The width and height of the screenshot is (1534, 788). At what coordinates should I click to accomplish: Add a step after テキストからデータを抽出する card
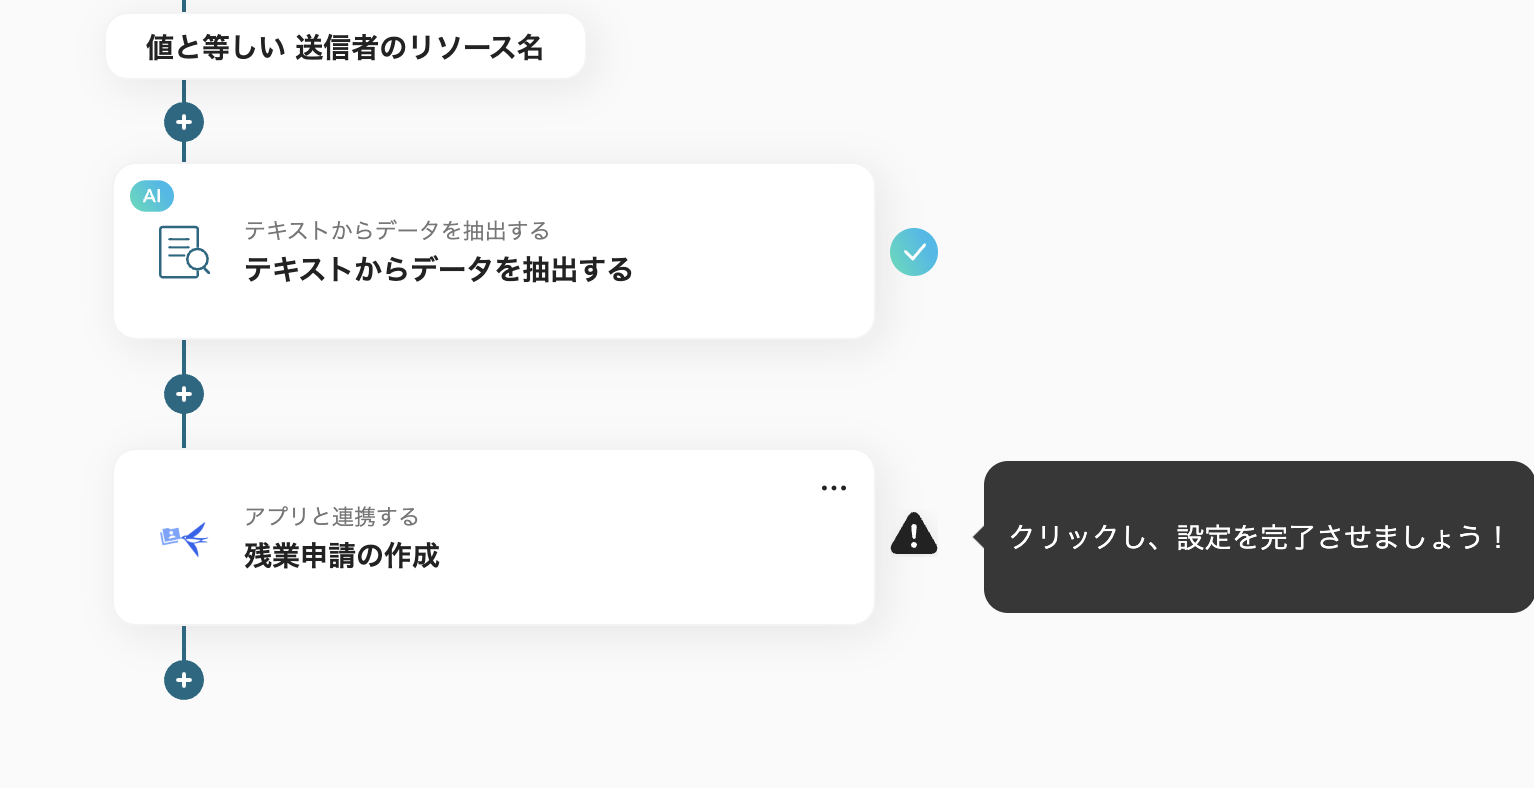pos(184,394)
